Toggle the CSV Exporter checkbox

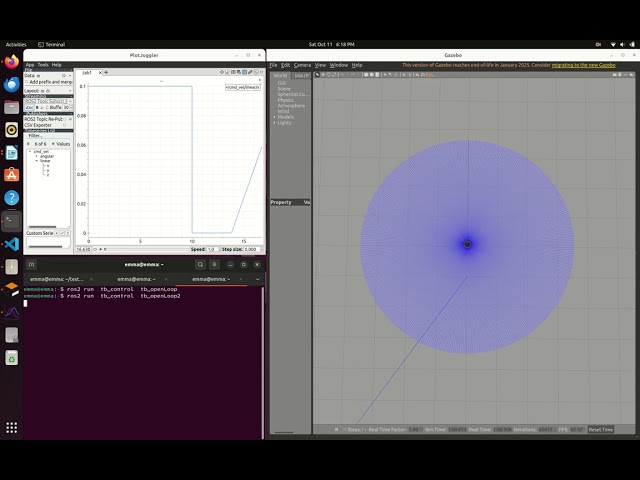(x=64, y=125)
